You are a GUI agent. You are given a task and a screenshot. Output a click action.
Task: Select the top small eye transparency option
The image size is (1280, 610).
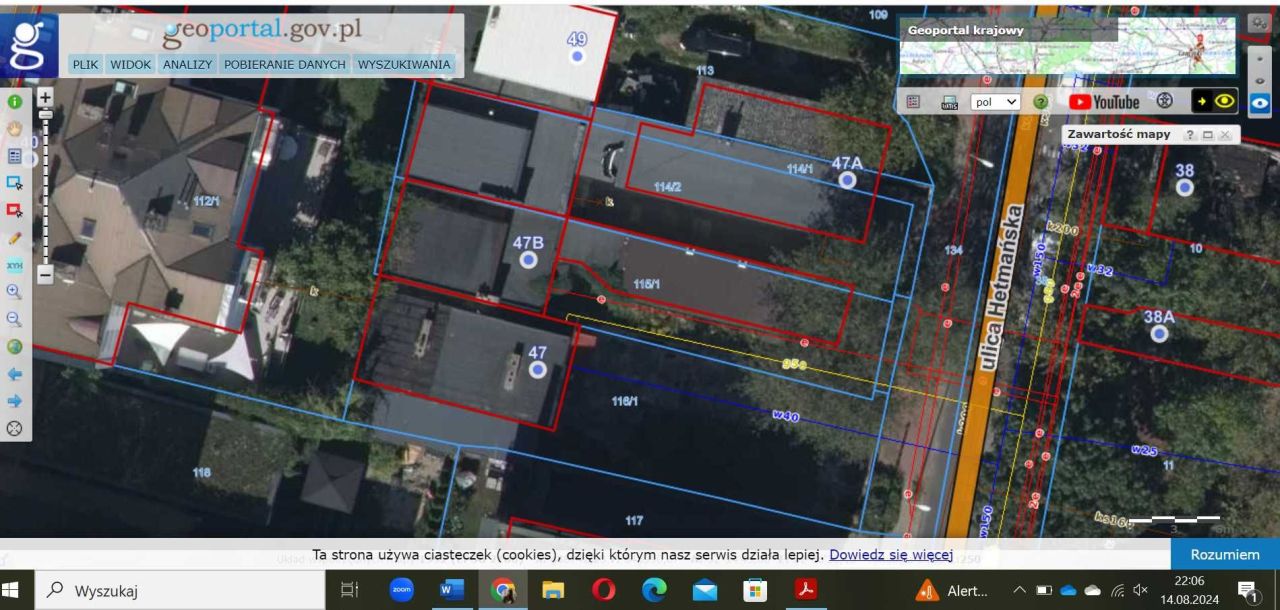pyautogui.click(x=1260, y=58)
